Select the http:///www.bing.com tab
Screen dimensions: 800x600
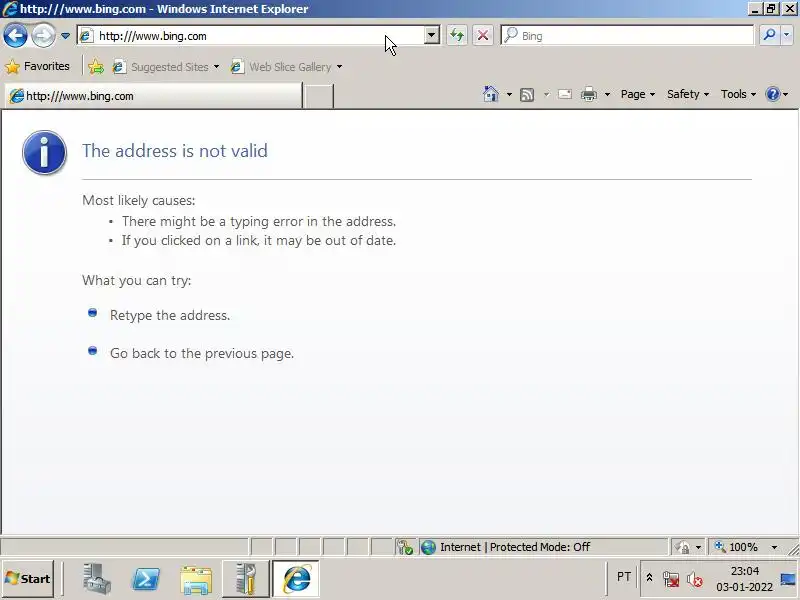pyautogui.click(x=153, y=96)
